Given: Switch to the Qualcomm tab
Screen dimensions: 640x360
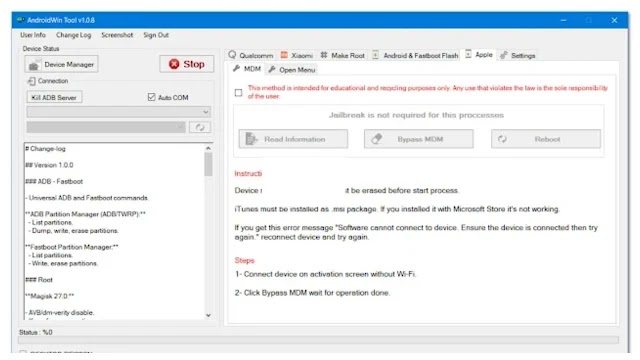Looking at the screenshot, I should 251,55.
